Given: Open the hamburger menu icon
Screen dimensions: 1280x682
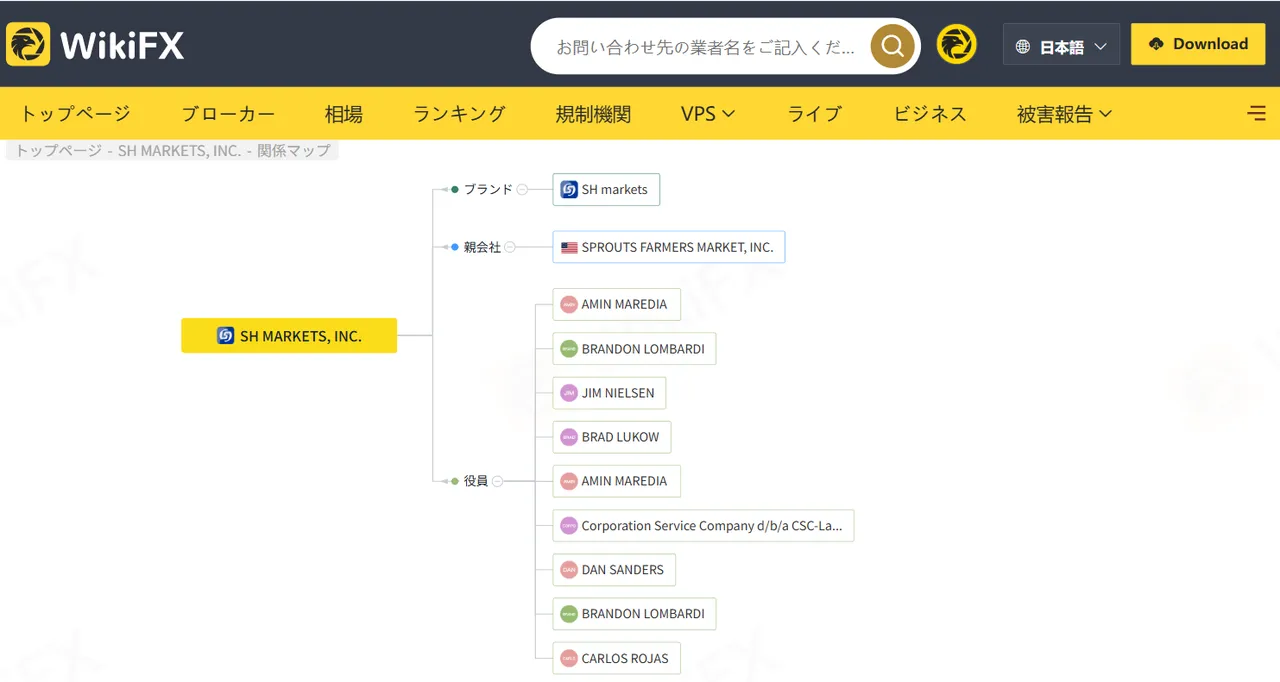Looking at the screenshot, I should [1257, 114].
